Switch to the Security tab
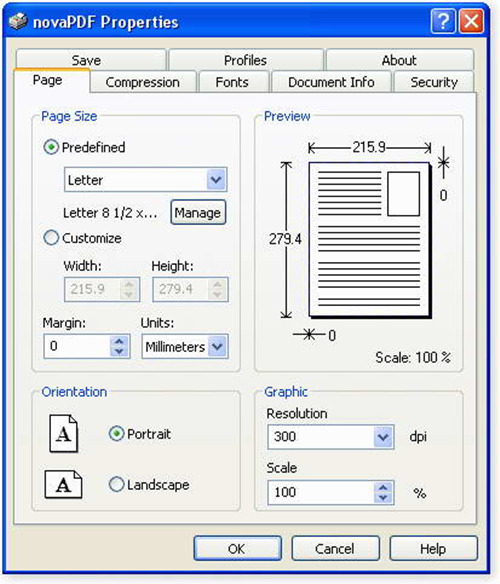Image resolution: width=500 pixels, height=584 pixels. (434, 82)
